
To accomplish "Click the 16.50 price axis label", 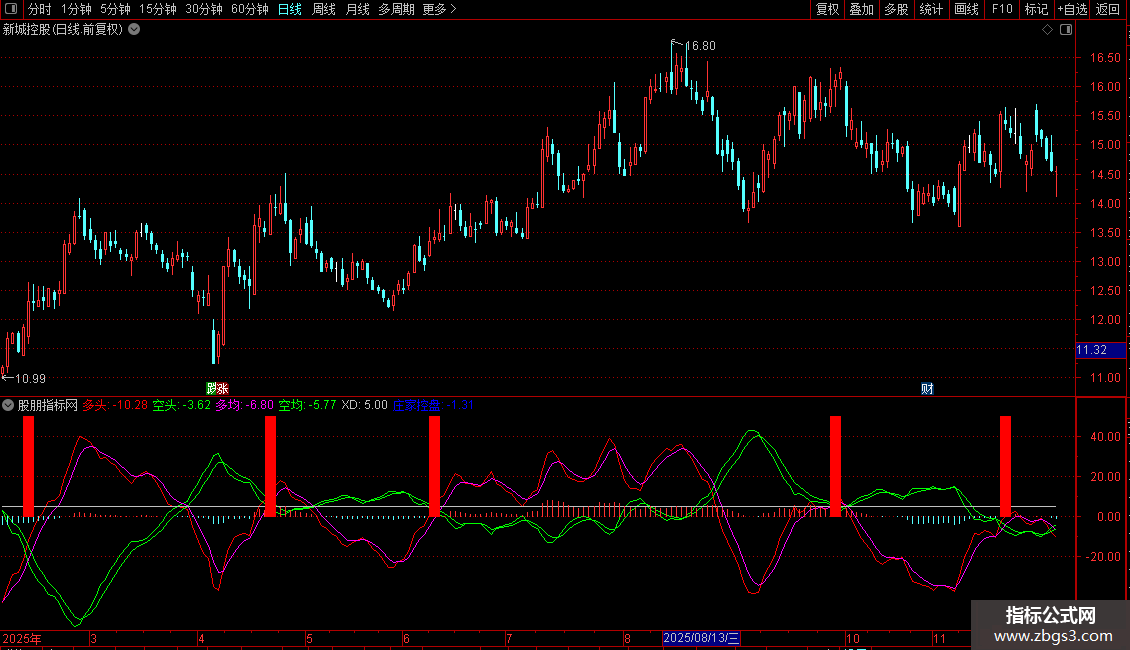I will (x=1105, y=58).
